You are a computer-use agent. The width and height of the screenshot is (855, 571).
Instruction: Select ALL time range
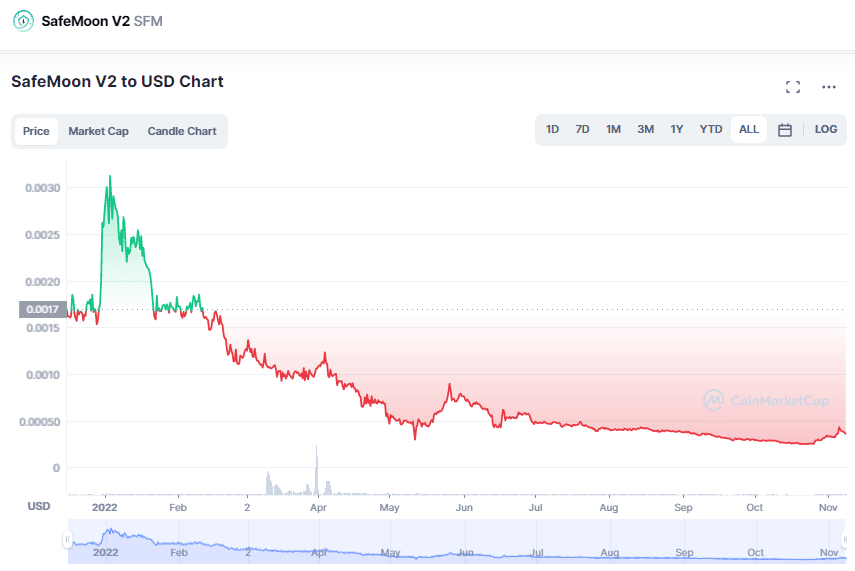749,129
